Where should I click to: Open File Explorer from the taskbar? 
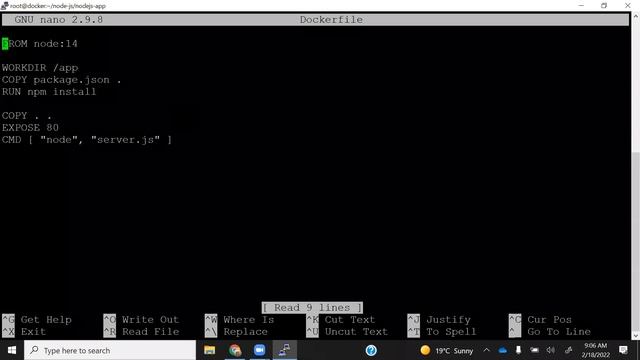coord(209,350)
